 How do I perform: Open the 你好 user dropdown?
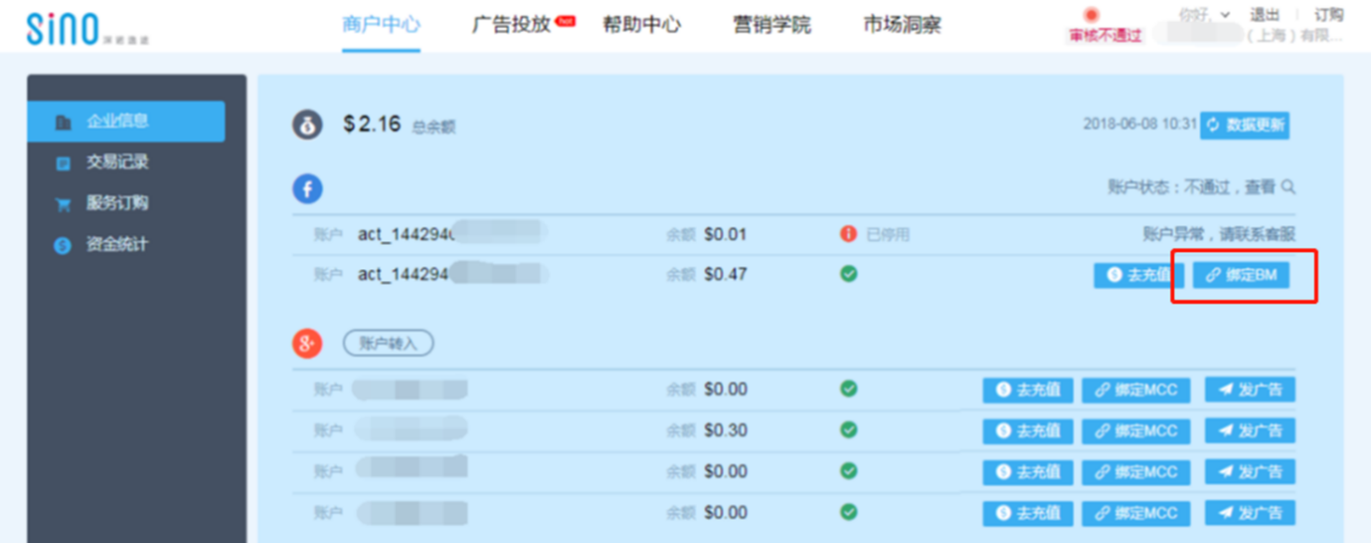(x=1204, y=15)
